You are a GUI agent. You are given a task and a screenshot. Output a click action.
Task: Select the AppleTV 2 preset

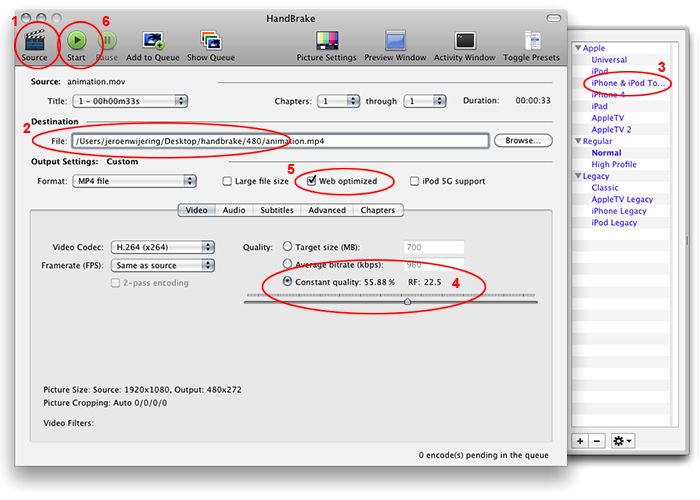pos(611,129)
